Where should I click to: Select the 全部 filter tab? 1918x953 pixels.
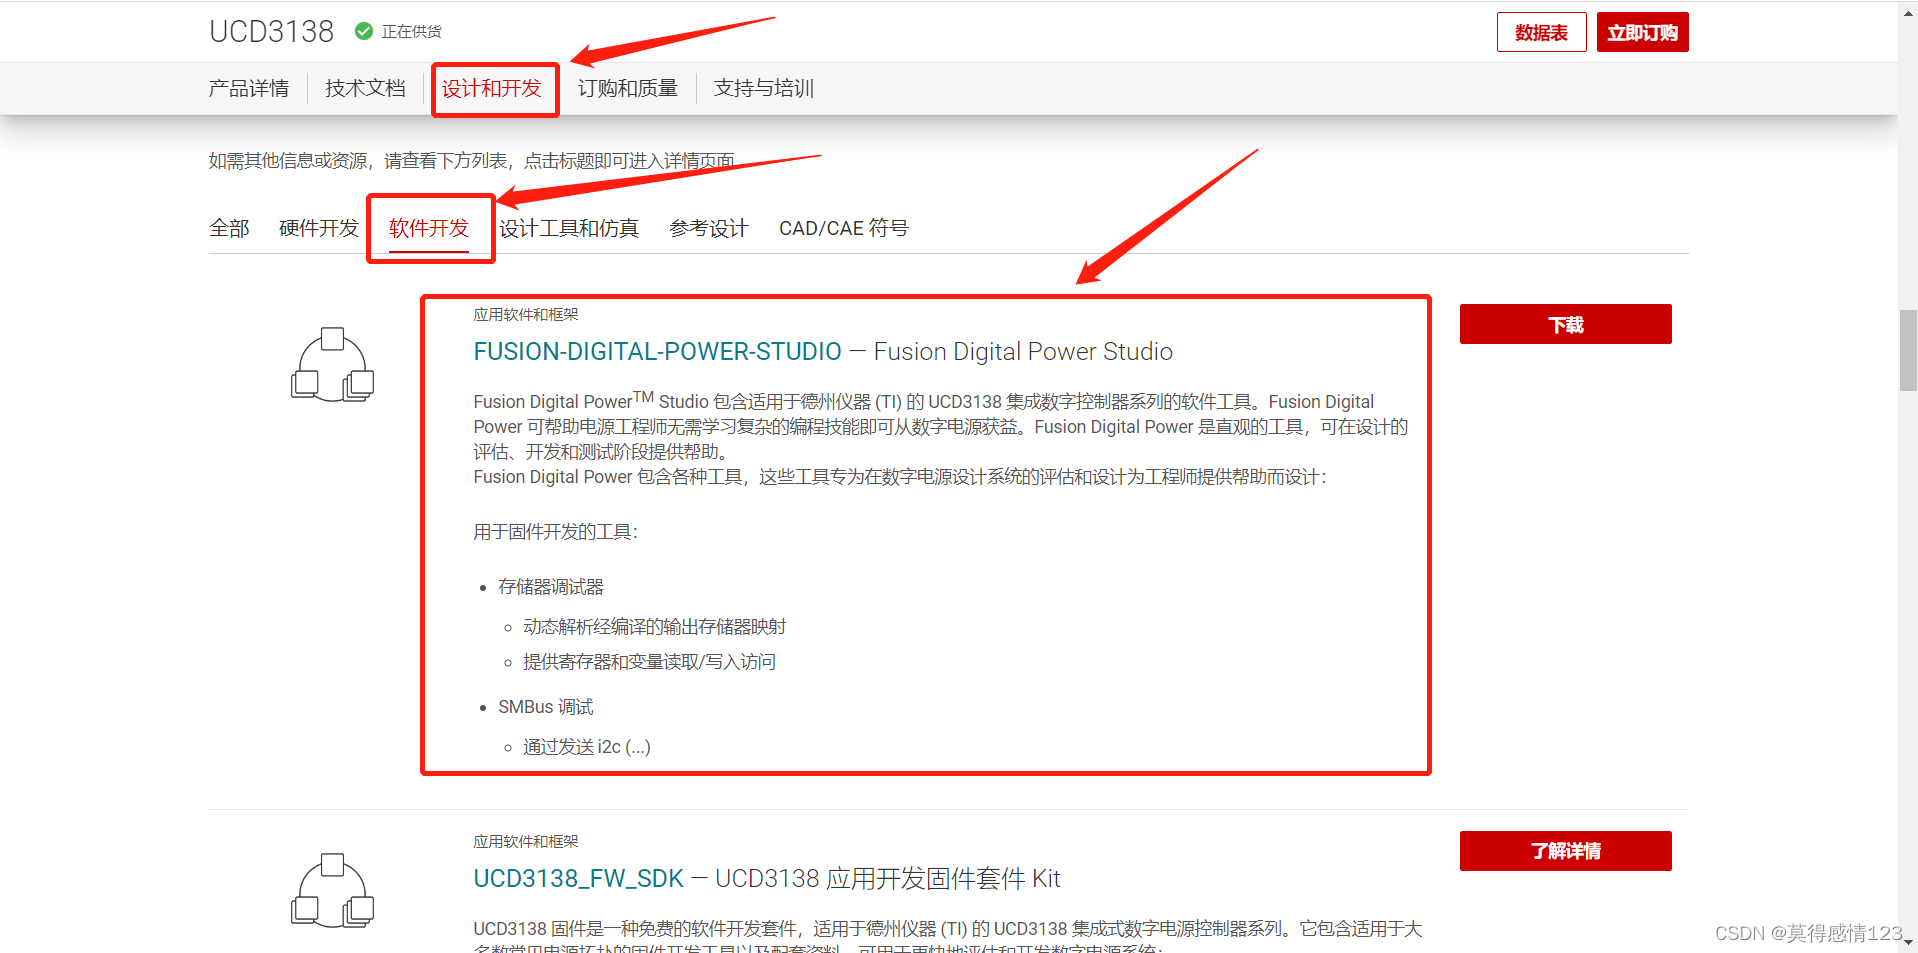(229, 228)
